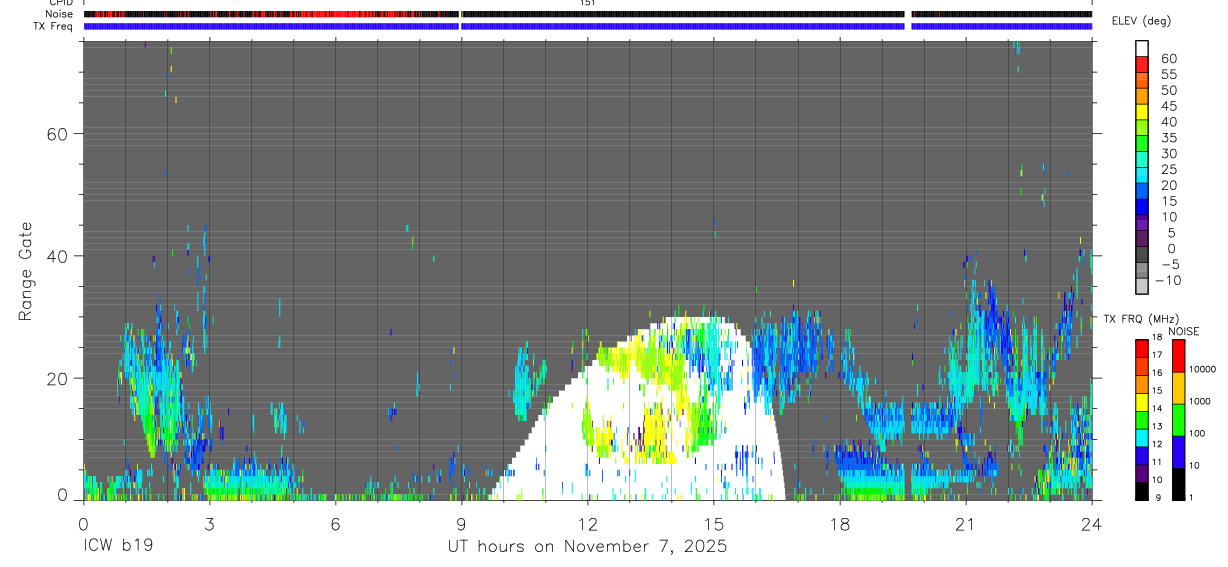Click the "Range Gate" y-axis label
The image size is (1228, 567).
click(27, 271)
